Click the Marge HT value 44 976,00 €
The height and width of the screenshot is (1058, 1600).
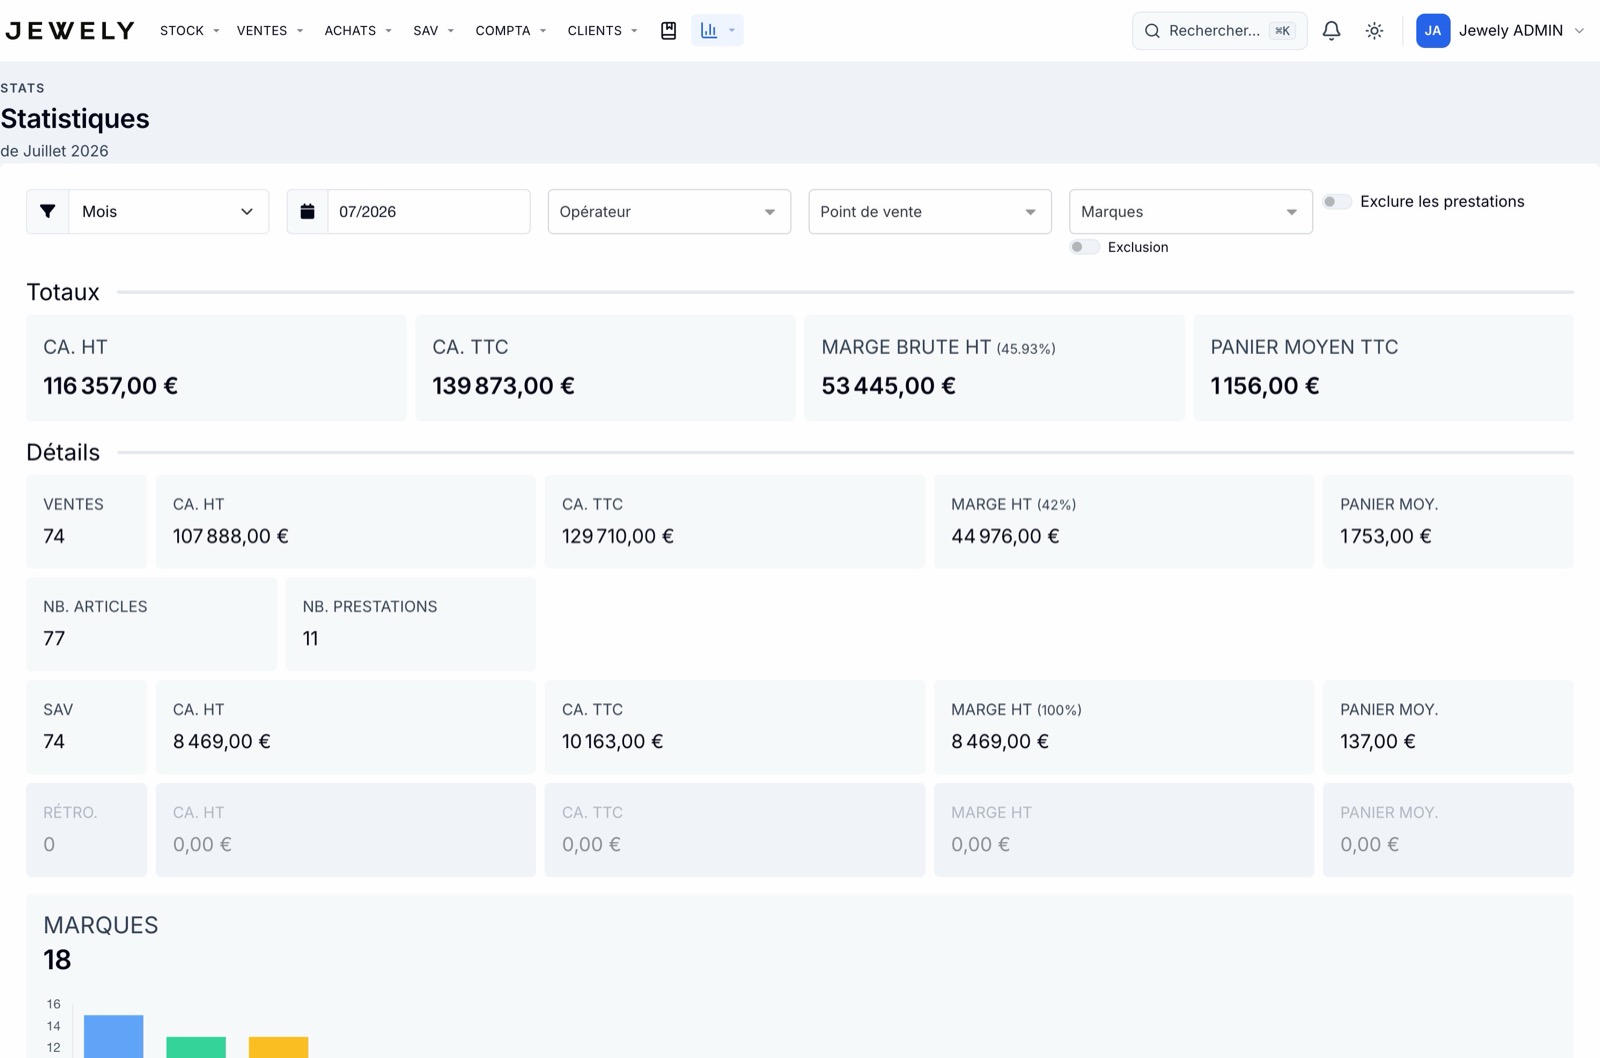1005,536
